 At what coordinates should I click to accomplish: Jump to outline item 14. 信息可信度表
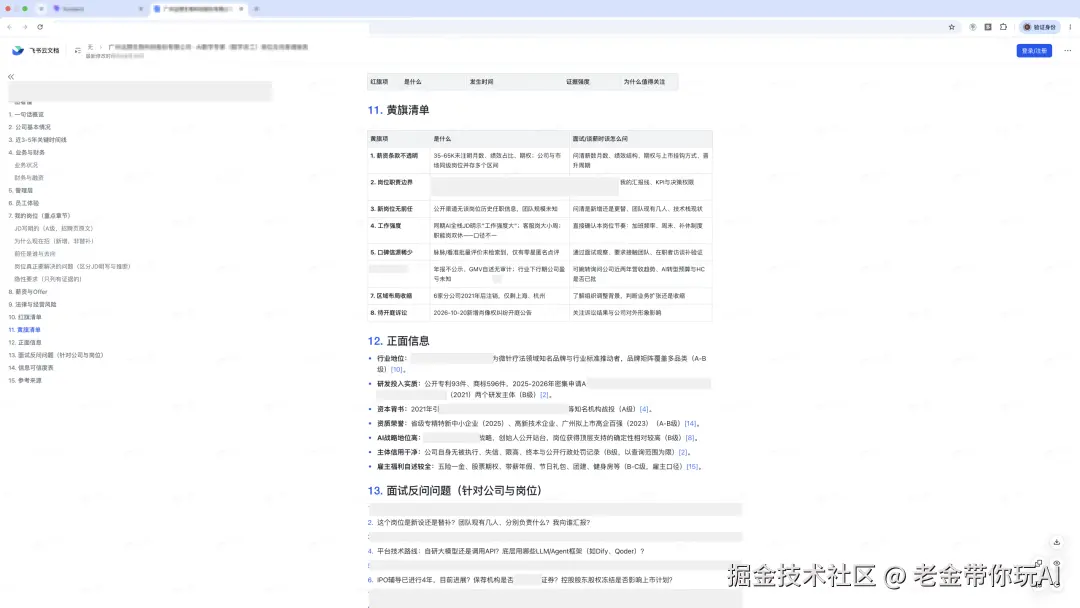point(31,368)
